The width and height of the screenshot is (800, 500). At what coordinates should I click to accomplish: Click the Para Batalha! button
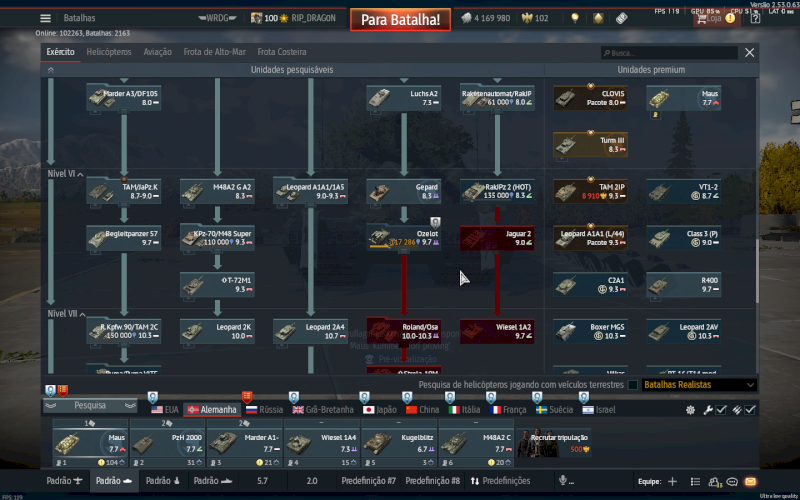coord(401,19)
